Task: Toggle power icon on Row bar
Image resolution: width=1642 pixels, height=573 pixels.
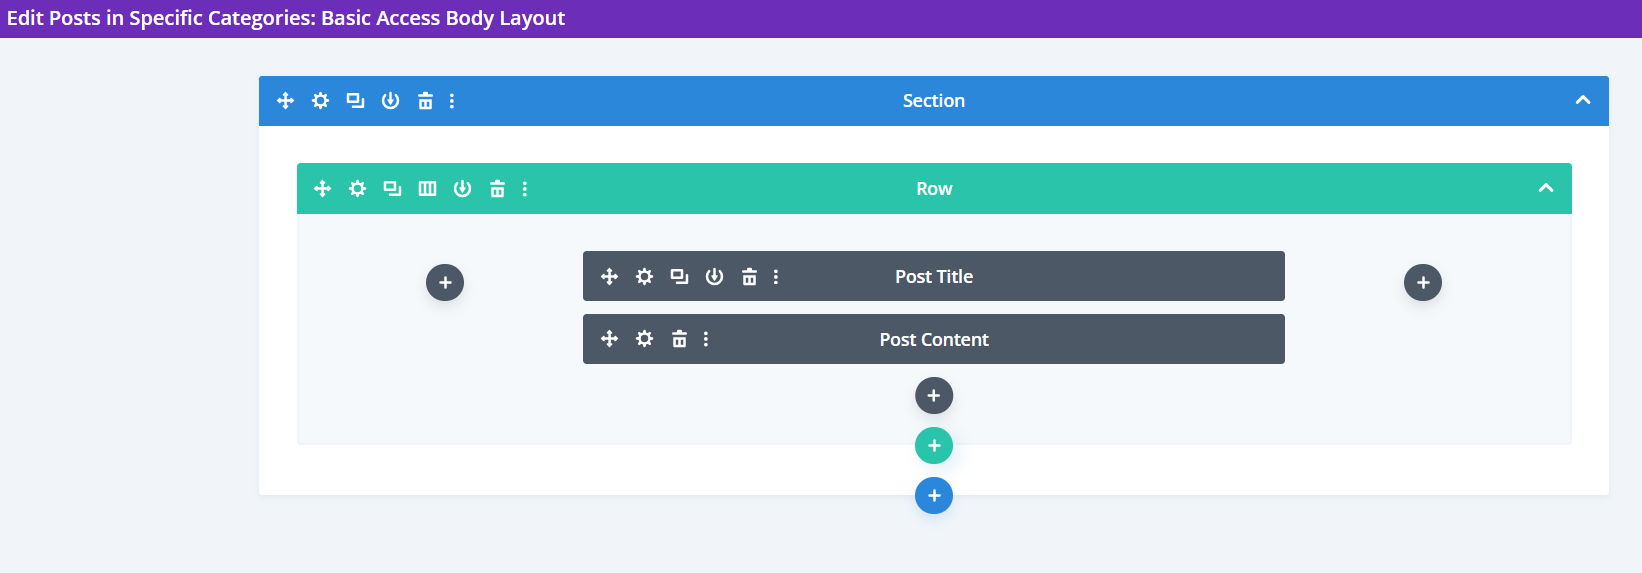Action: (x=462, y=189)
